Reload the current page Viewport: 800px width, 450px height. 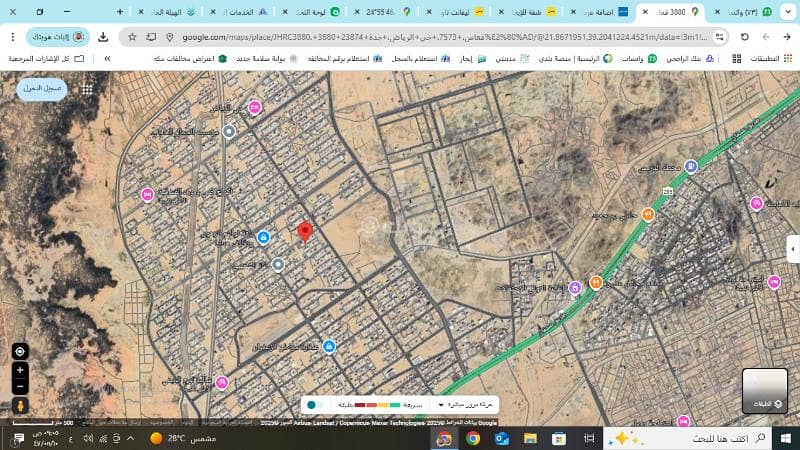point(744,37)
